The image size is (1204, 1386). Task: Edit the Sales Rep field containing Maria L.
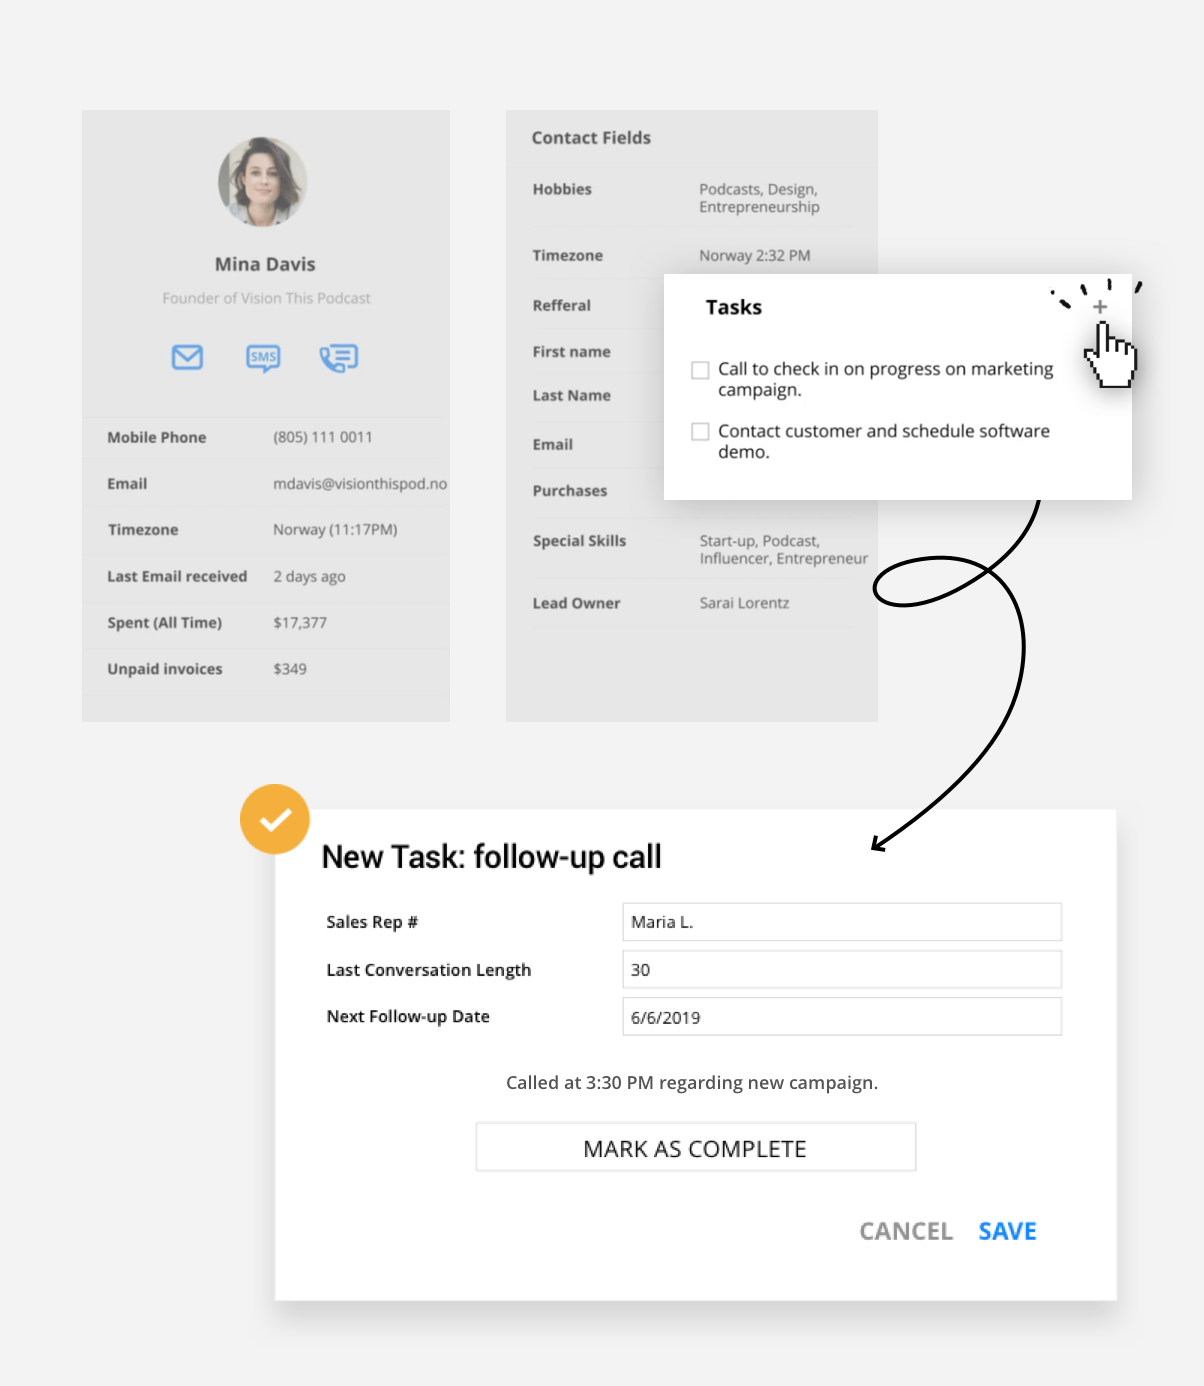(x=841, y=921)
